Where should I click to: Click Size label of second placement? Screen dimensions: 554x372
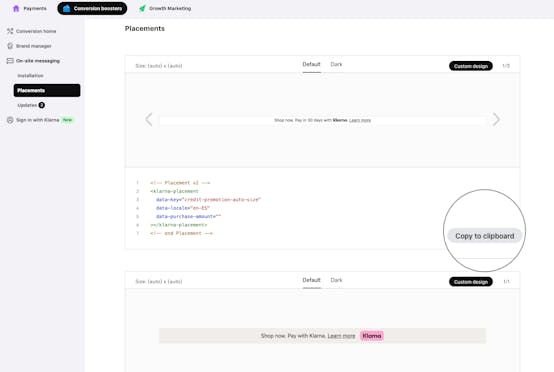pos(159,282)
